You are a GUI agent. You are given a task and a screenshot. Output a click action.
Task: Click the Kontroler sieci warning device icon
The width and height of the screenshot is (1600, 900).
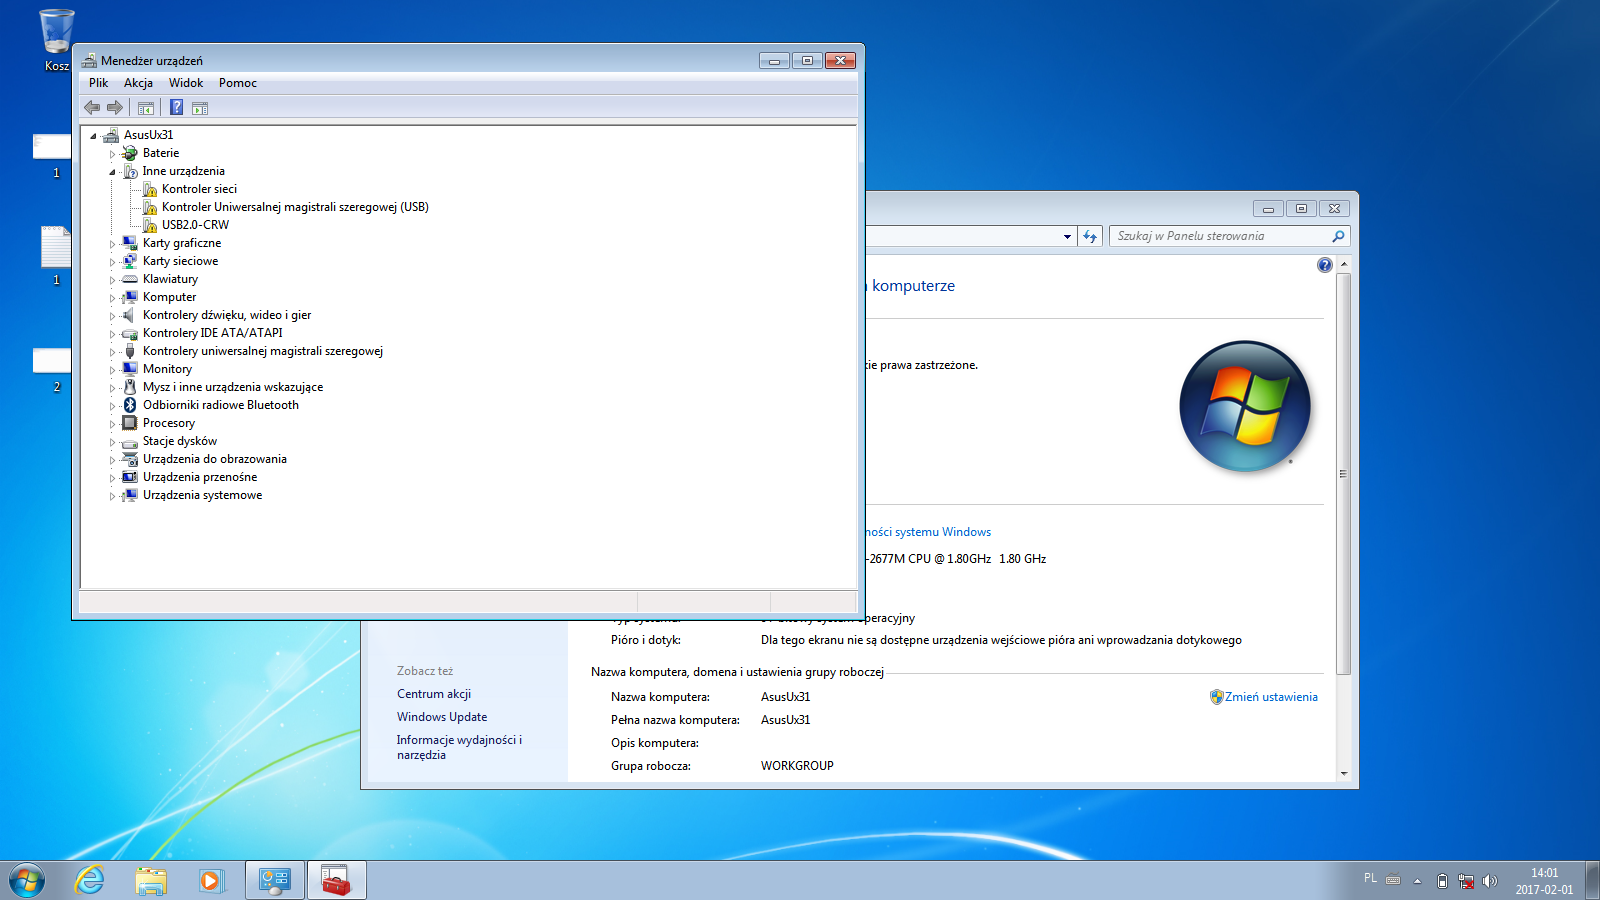click(x=149, y=189)
